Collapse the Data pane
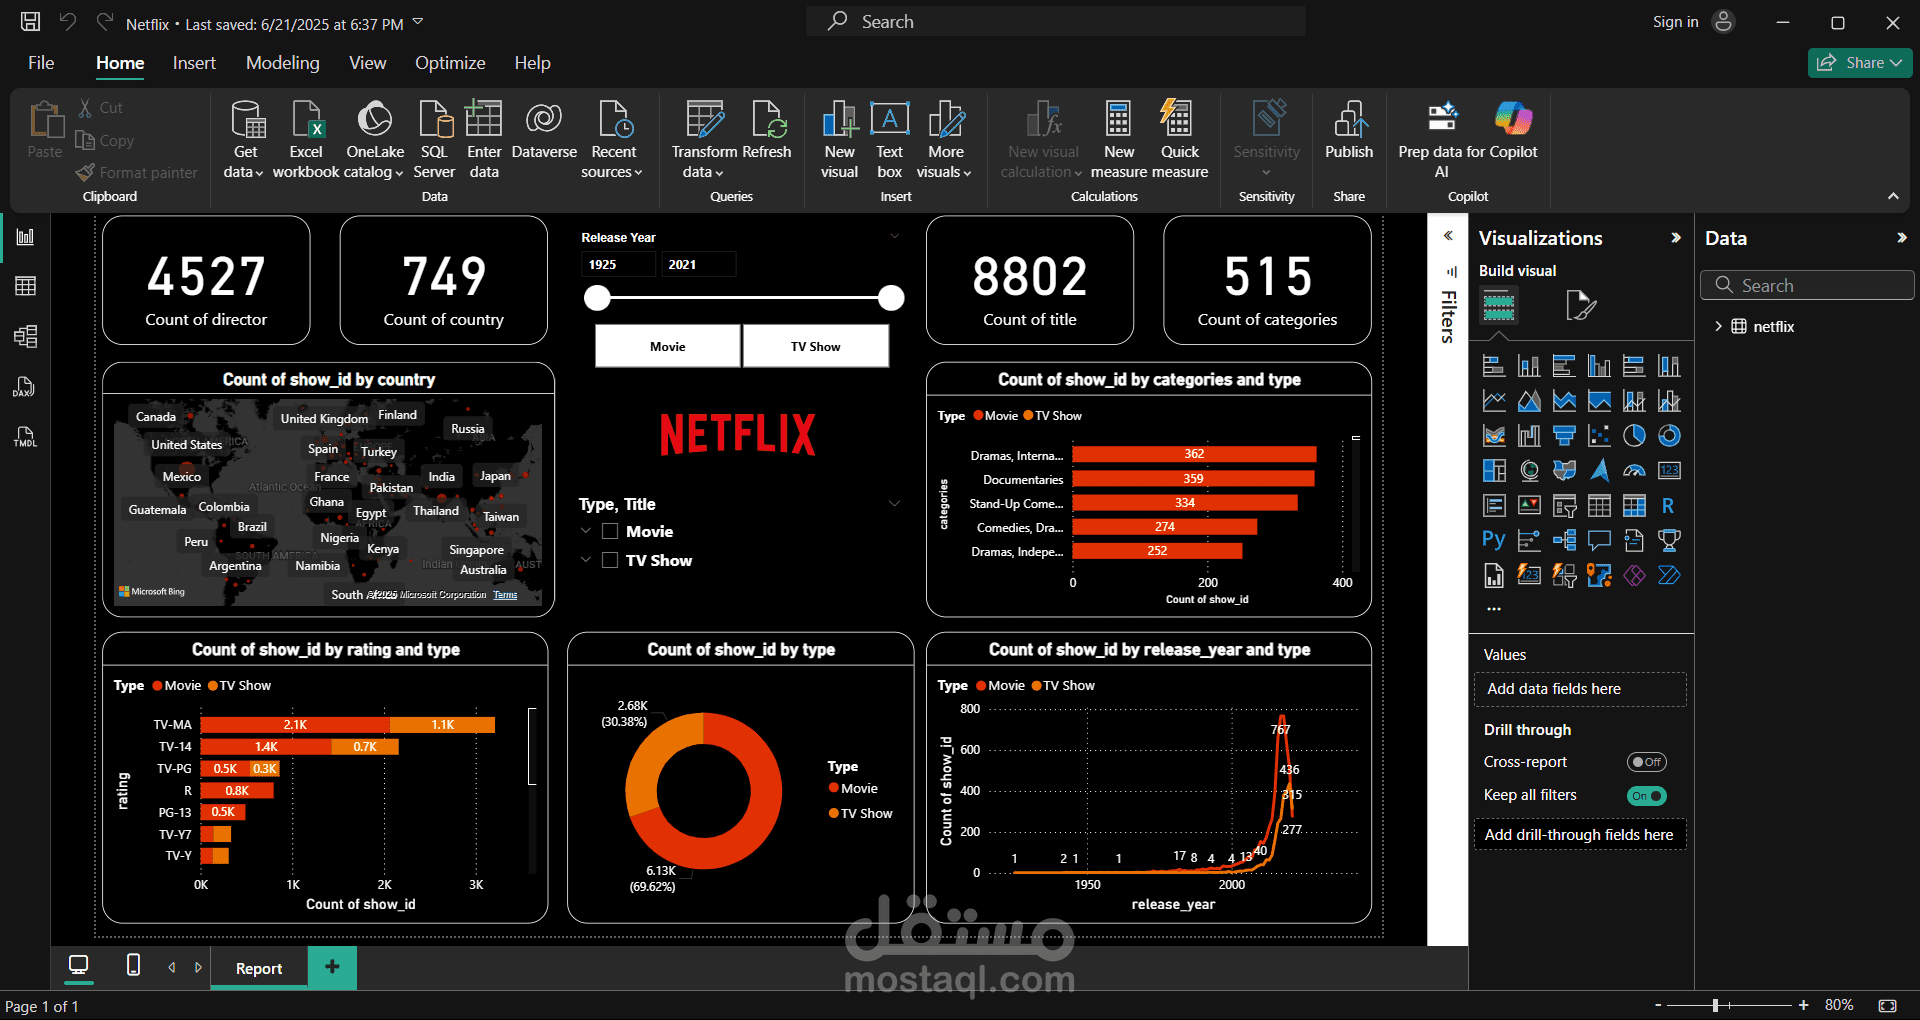The image size is (1920, 1020). coord(1902,238)
